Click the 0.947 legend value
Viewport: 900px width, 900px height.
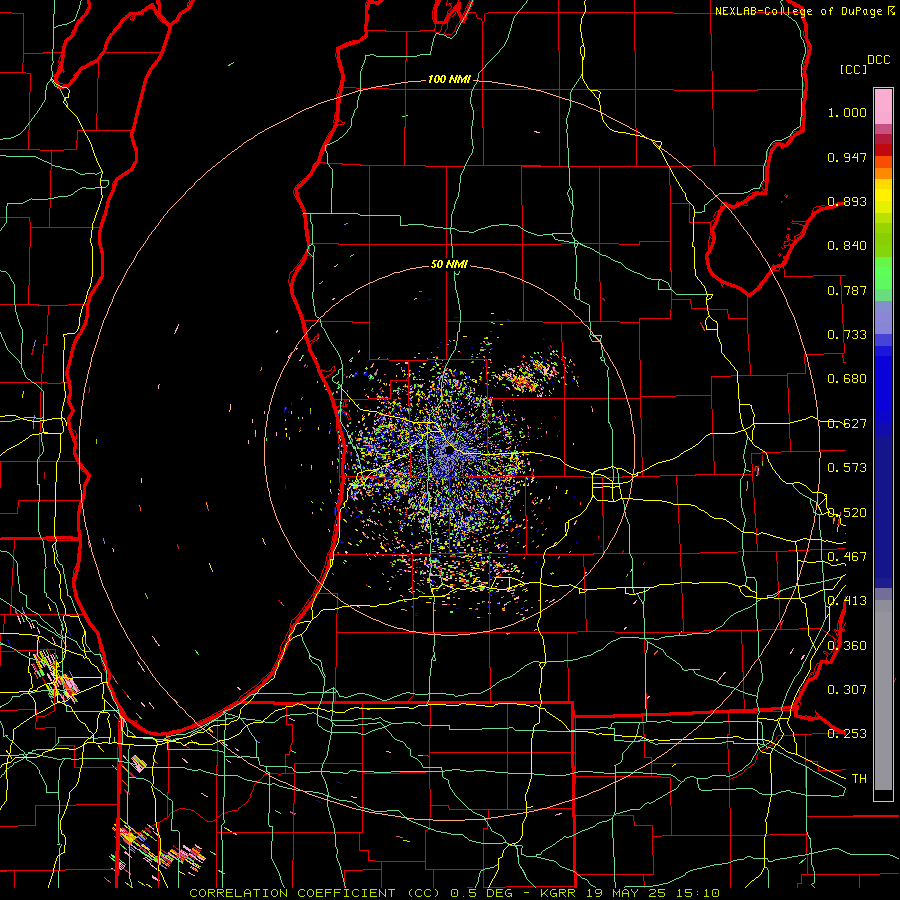coord(847,157)
